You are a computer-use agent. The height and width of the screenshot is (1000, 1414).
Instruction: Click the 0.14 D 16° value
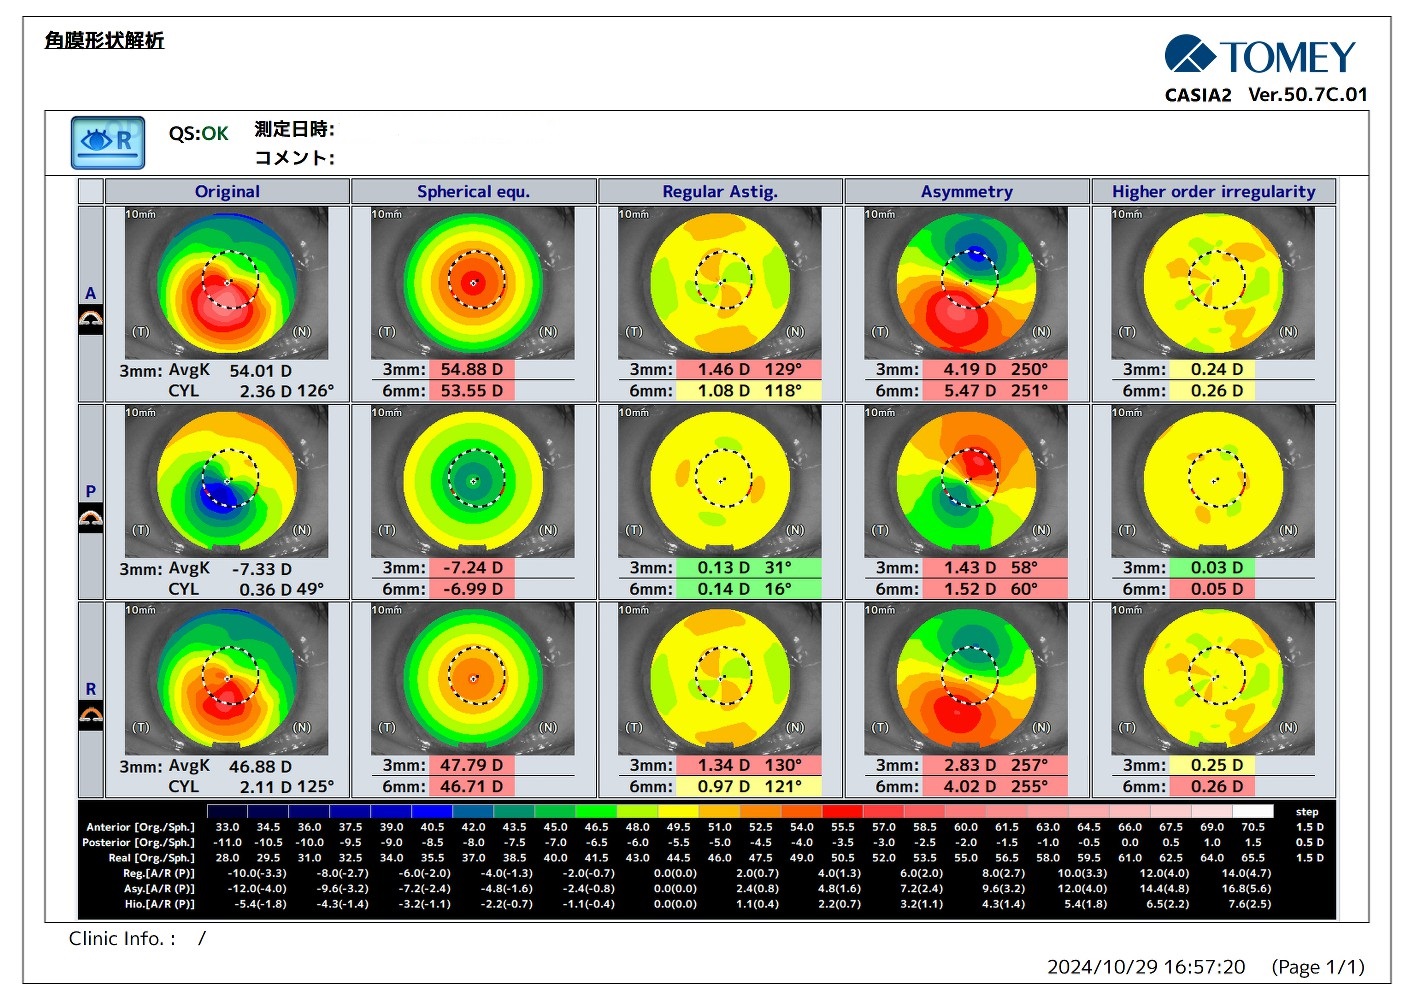(749, 588)
